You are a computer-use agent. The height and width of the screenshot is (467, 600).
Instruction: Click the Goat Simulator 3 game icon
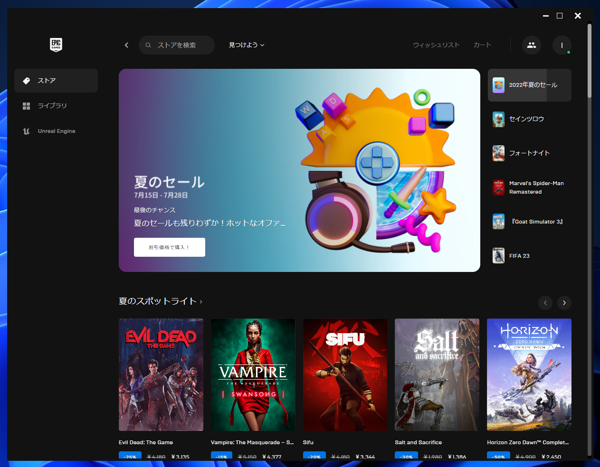pos(498,222)
